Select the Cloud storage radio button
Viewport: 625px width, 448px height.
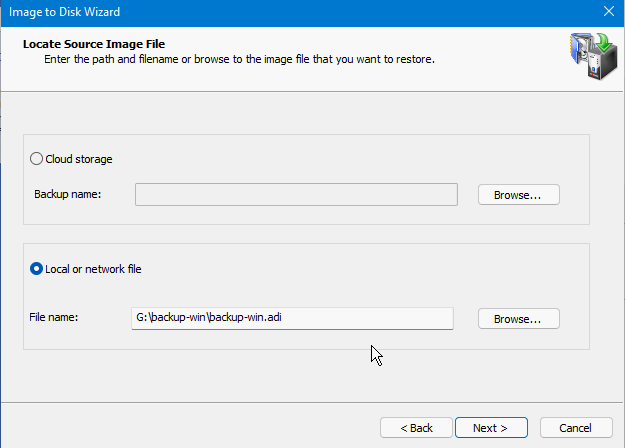(x=37, y=159)
